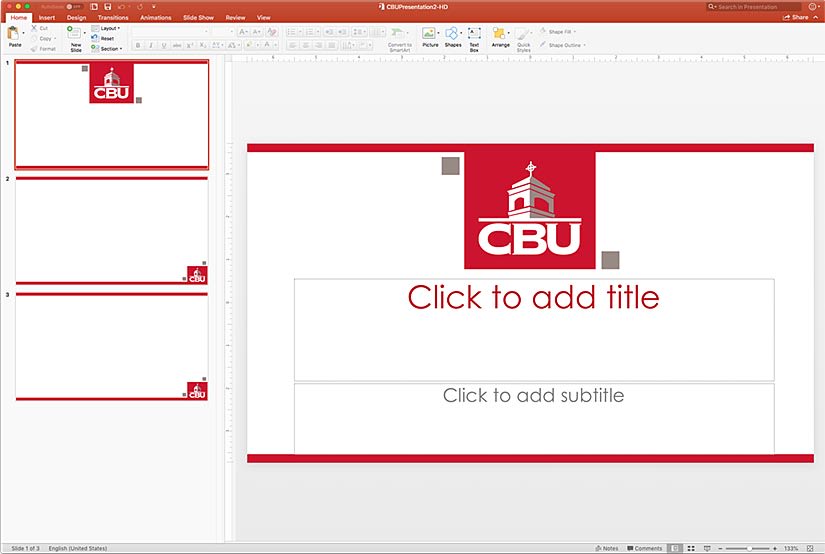Switch to the Transitions tab
Viewport: 825px width, 554px height.
point(113,17)
